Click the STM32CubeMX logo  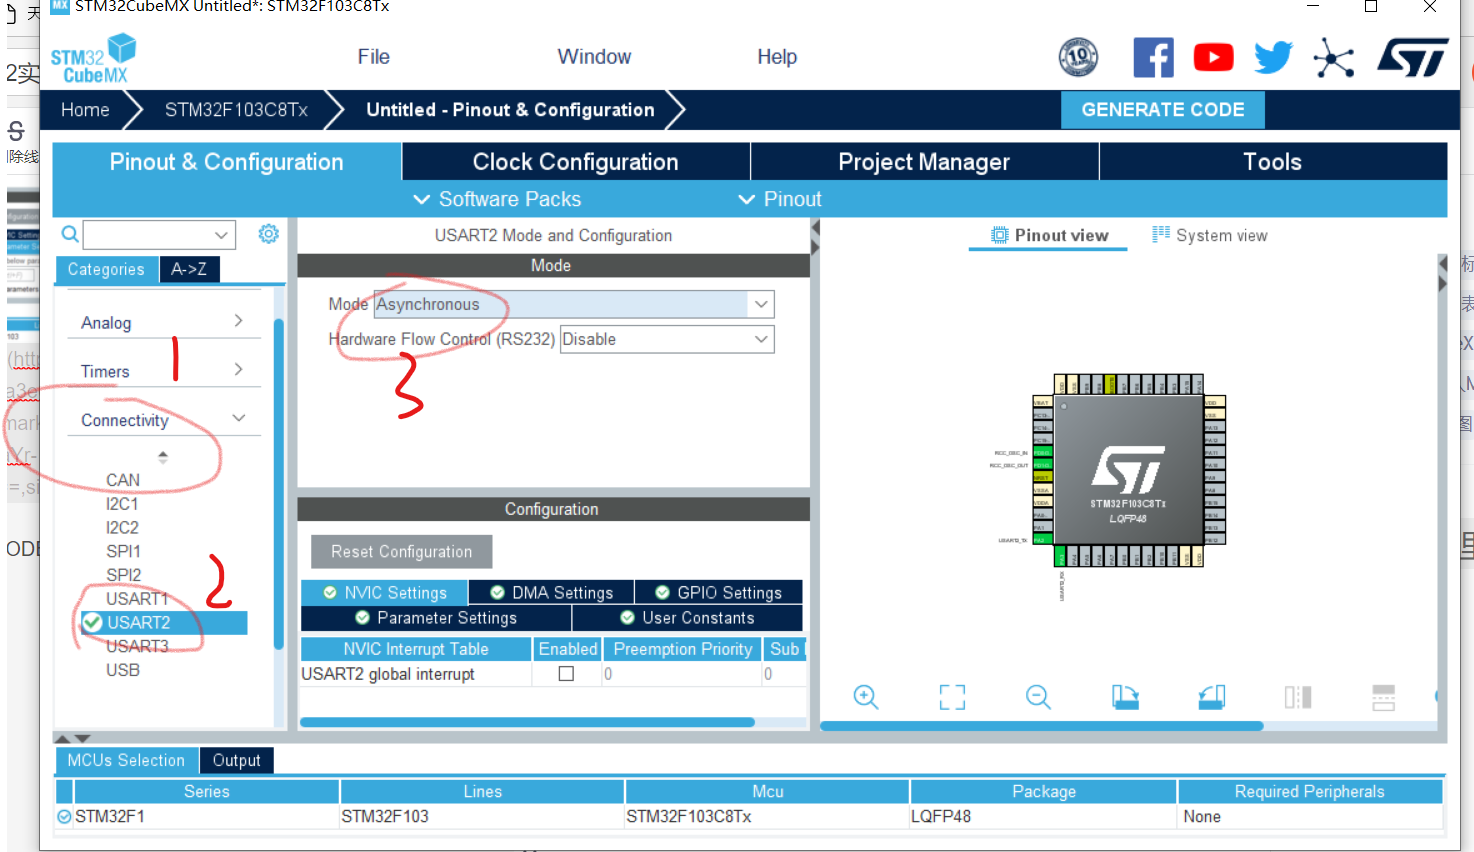tap(93, 60)
